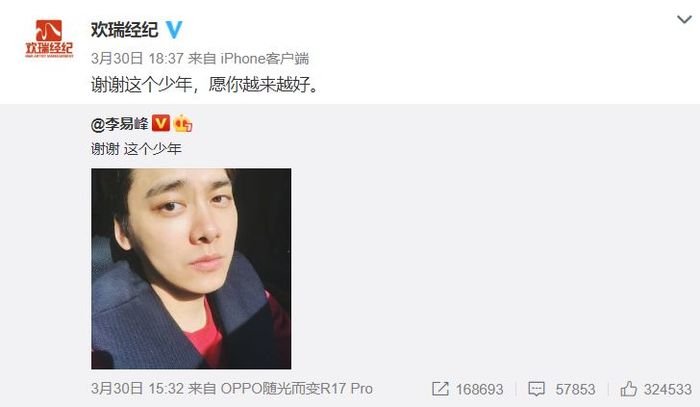Open the 欢瑞经纪 account name
The image size is (700, 407).
(x=125, y=30)
